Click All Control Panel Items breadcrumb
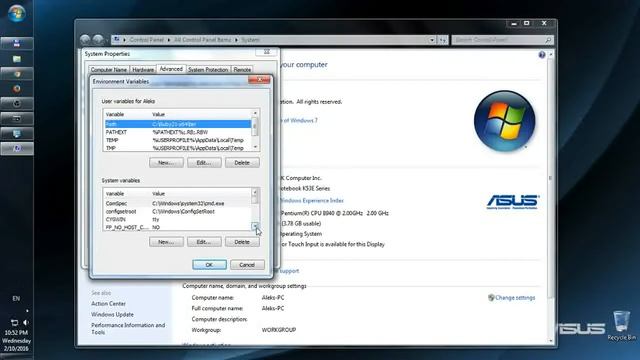 (202, 40)
